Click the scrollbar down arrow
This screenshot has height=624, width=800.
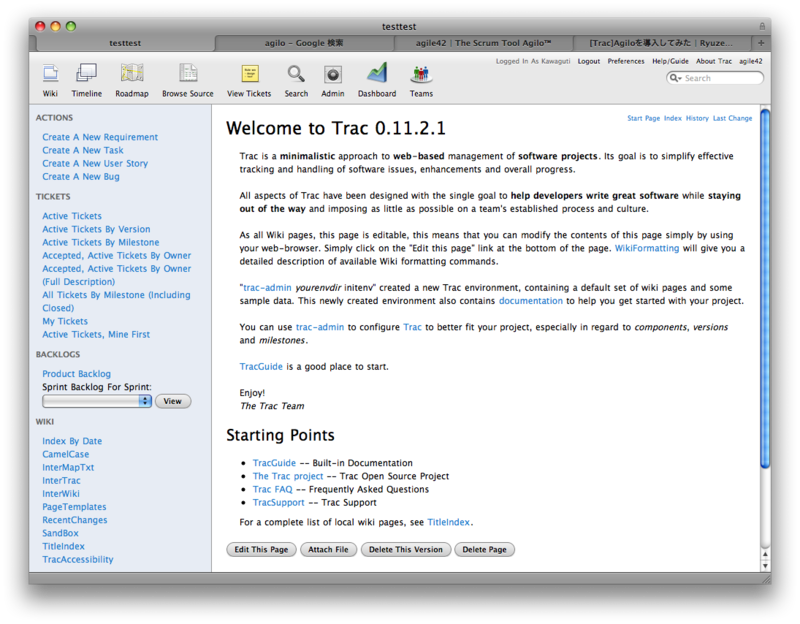pos(765,566)
